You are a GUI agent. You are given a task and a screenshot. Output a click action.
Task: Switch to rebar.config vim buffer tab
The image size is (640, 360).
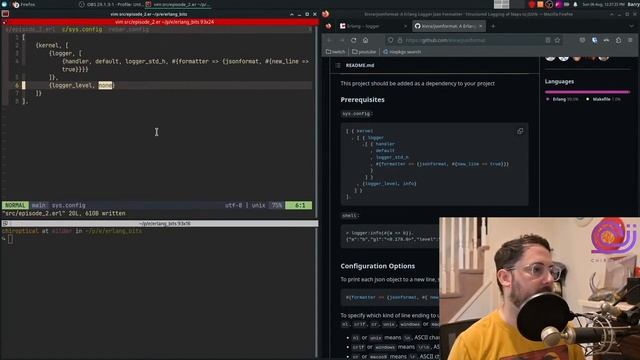pos(129,29)
